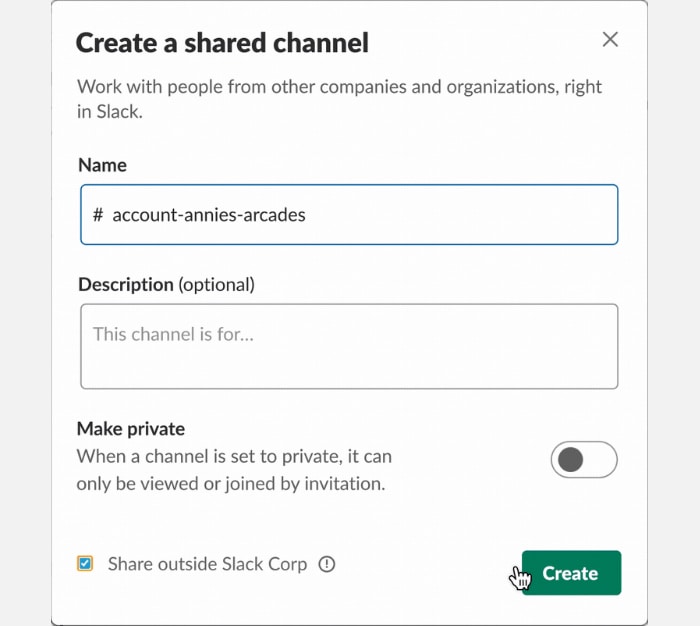Toggle the Make private switch

tap(584, 460)
